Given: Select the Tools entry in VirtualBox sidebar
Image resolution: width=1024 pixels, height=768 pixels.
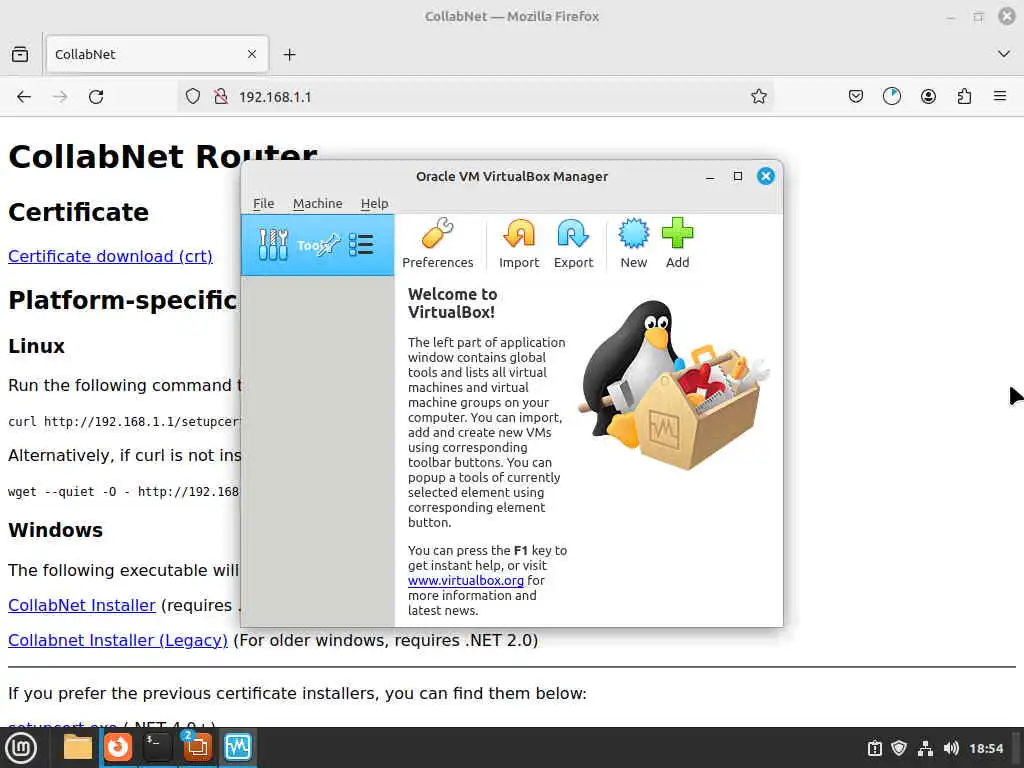Looking at the screenshot, I should (317, 245).
